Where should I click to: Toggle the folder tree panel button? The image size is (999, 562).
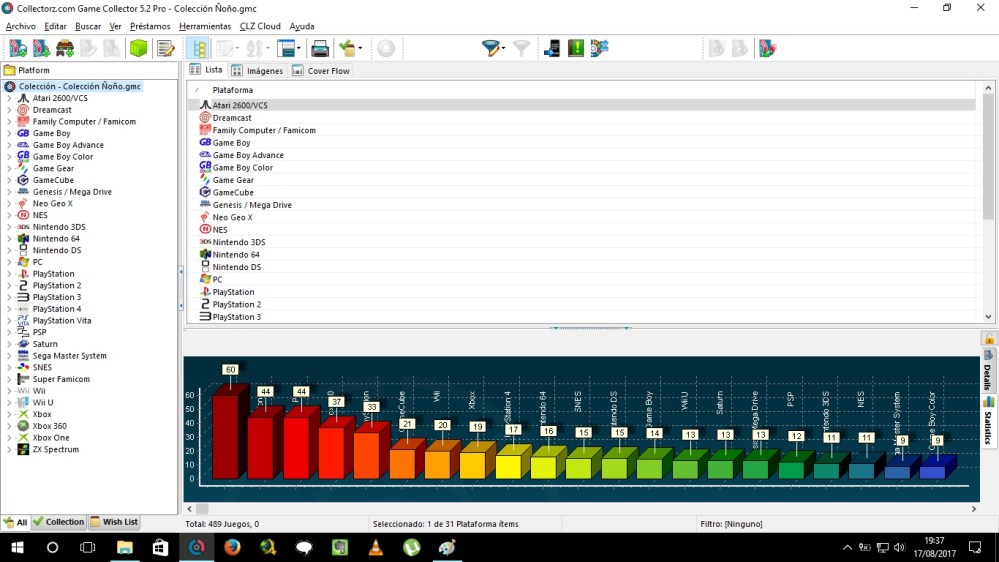199,48
